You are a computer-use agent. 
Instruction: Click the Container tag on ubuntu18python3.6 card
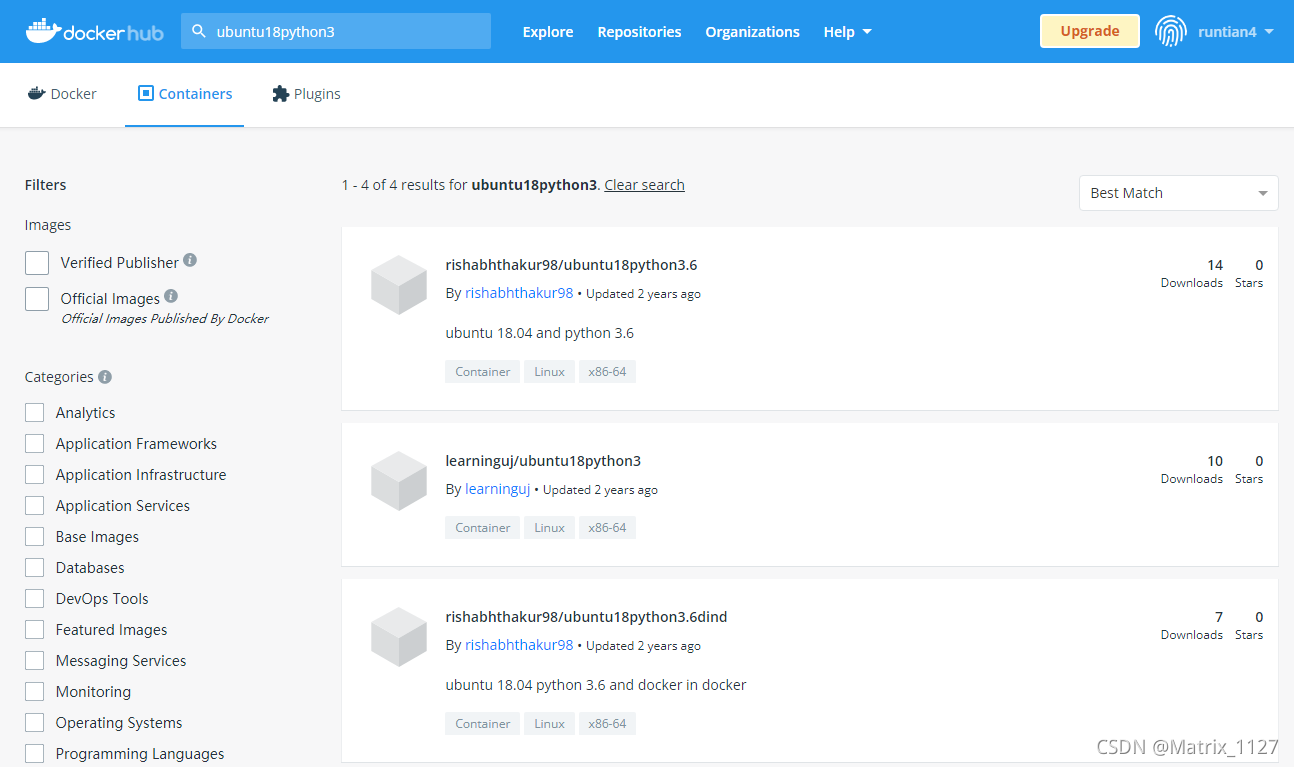click(483, 371)
